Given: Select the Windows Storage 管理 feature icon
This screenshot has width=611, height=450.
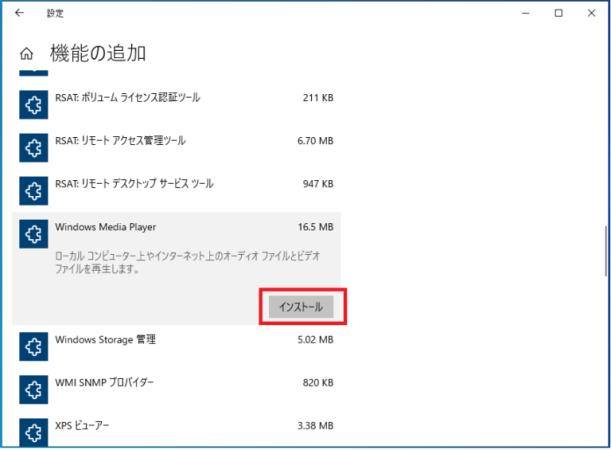Looking at the screenshot, I should pyautogui.click(x=34, y=347).
